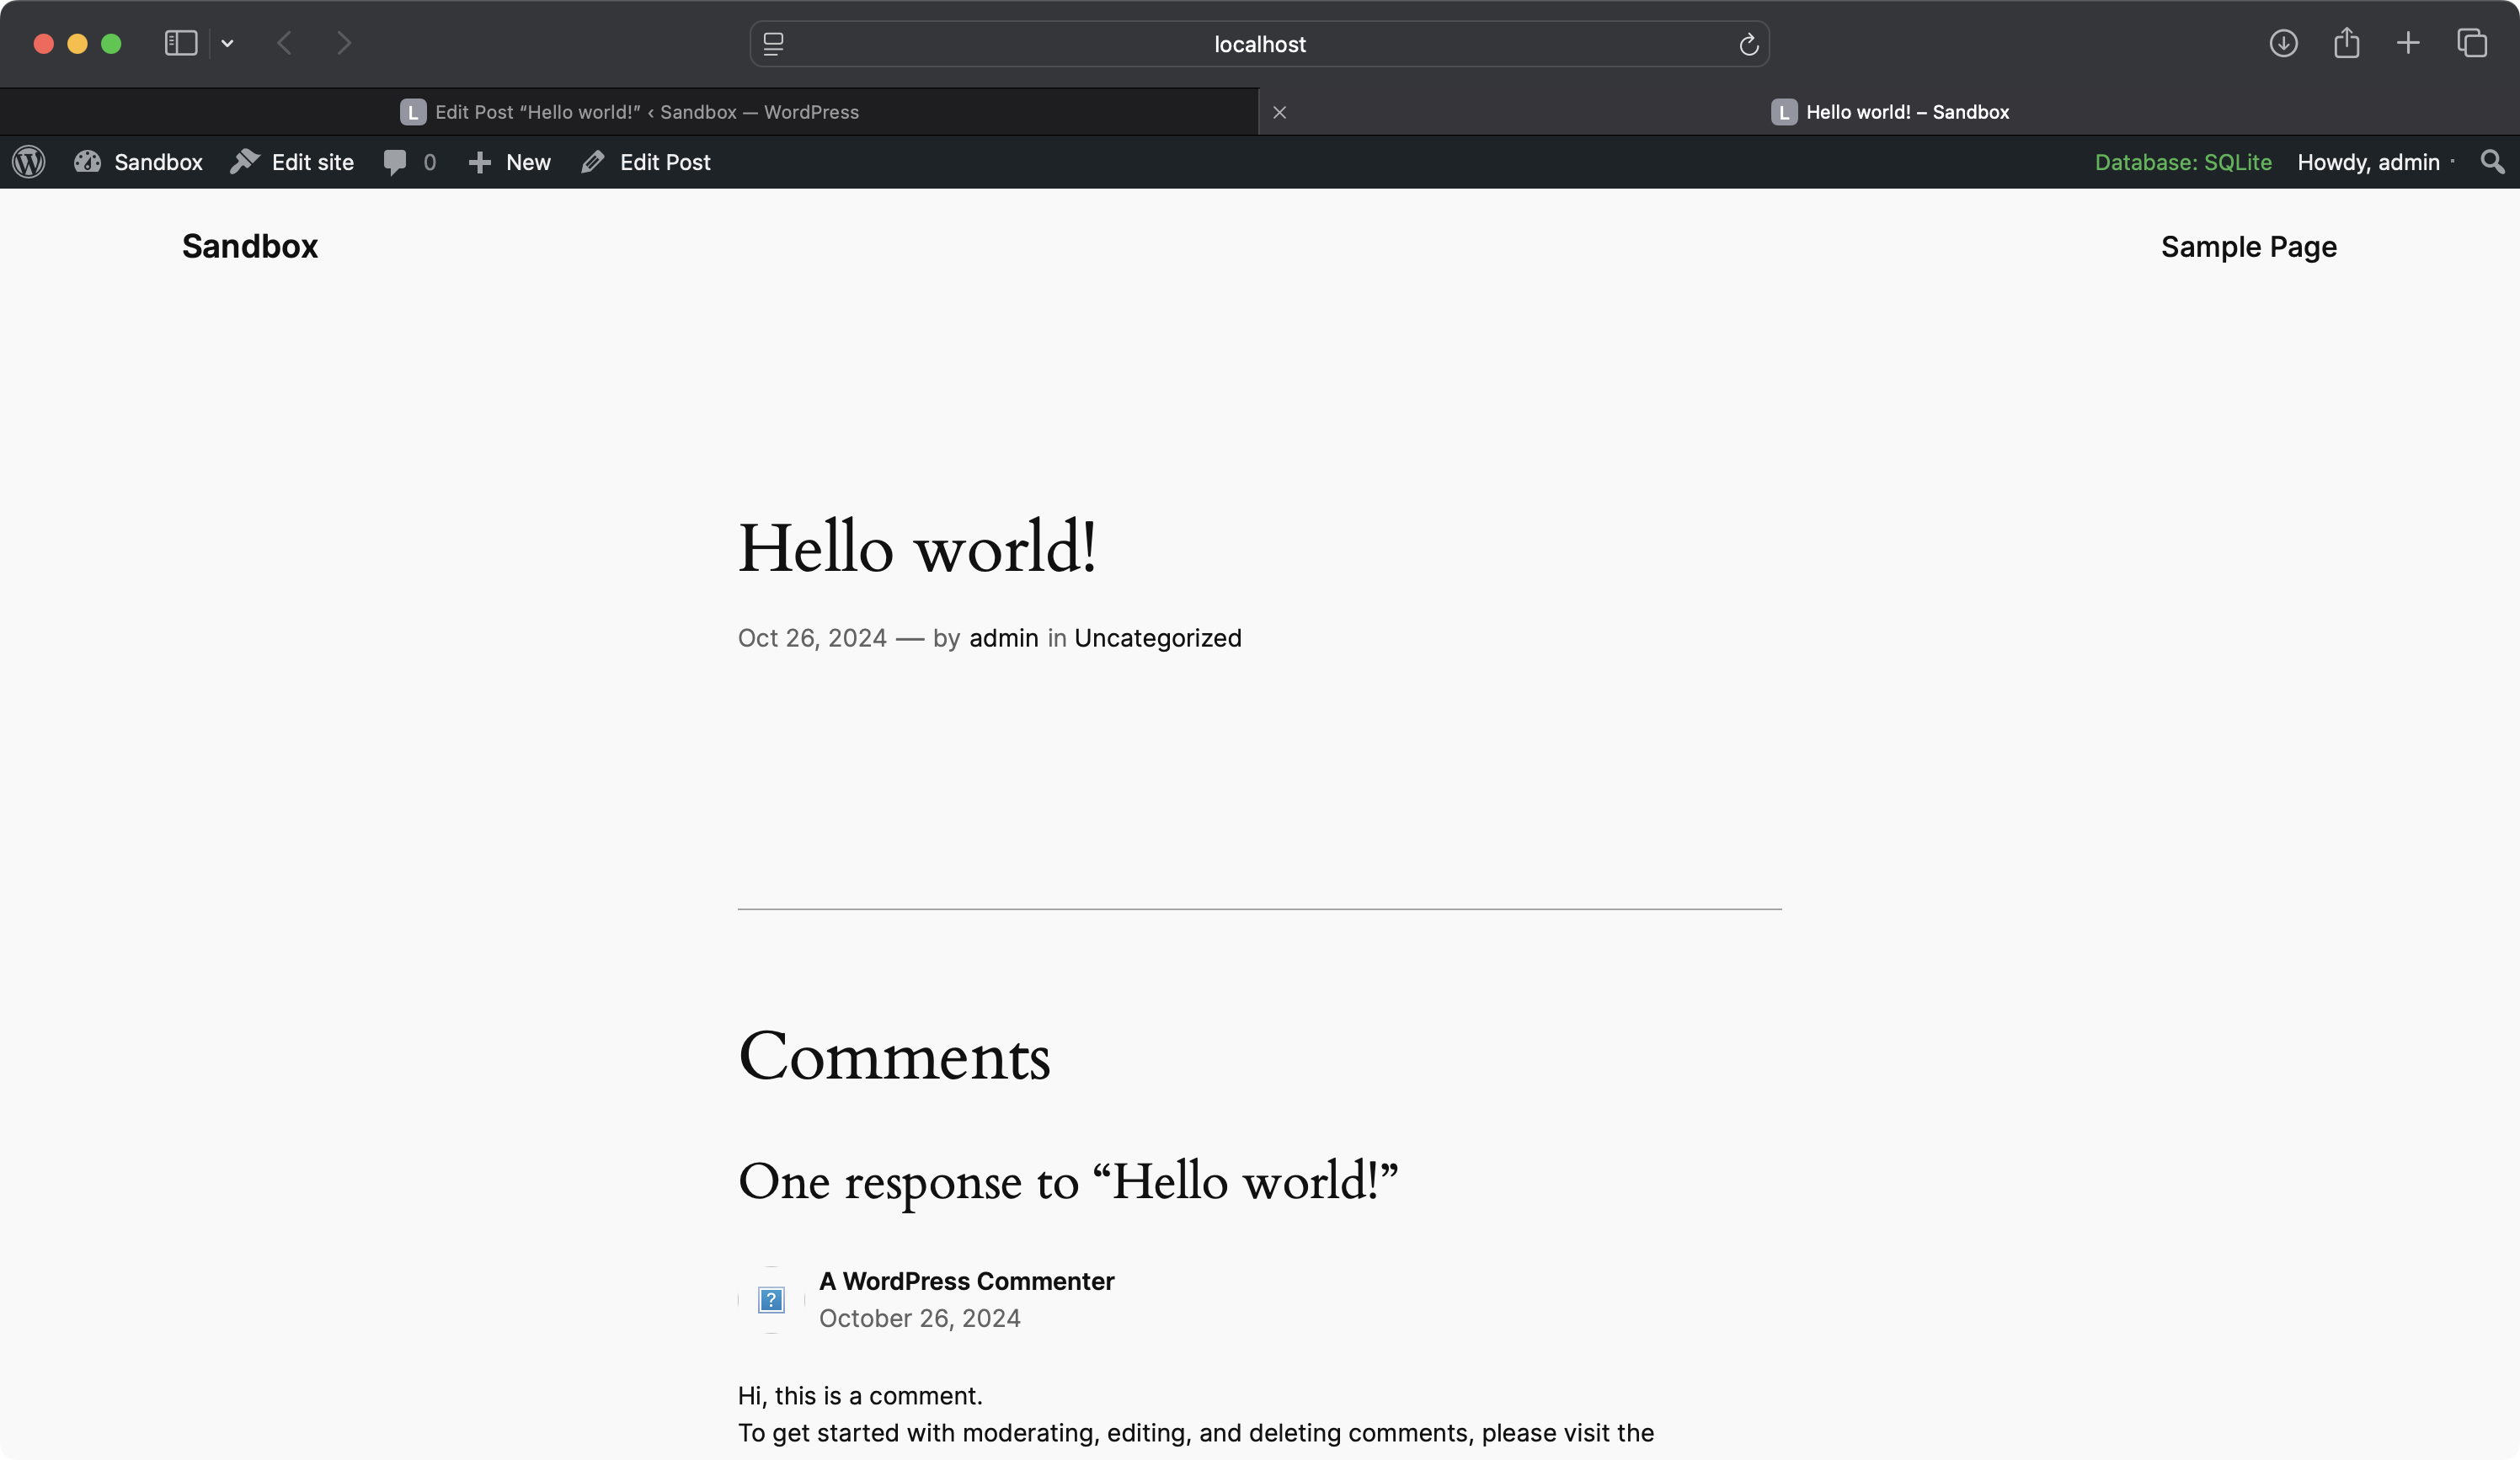2520x1460 pixels.
Task: Click the October 26, 2024 comment date
Action: (919, 1318)
